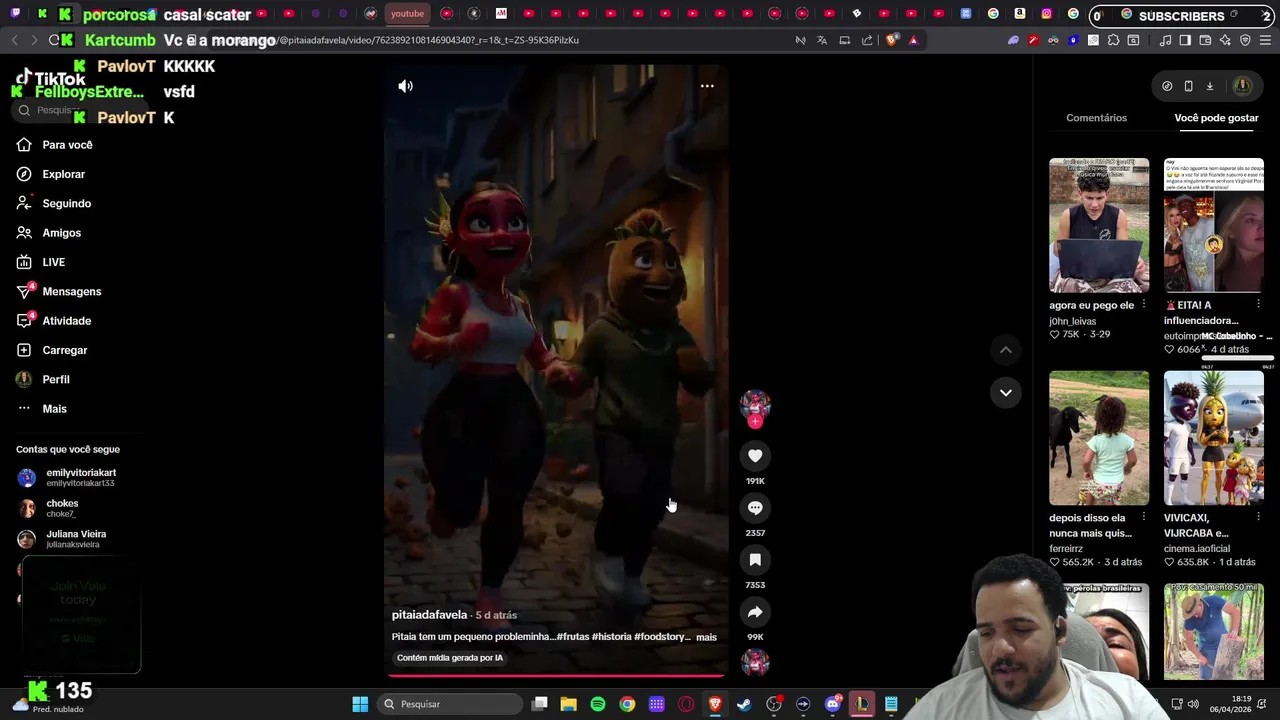Image resolution: width=1280 pixels, height=720 pixels.
Task: Open the TikTok coins icon in top pill
Action: (1167, 87)
